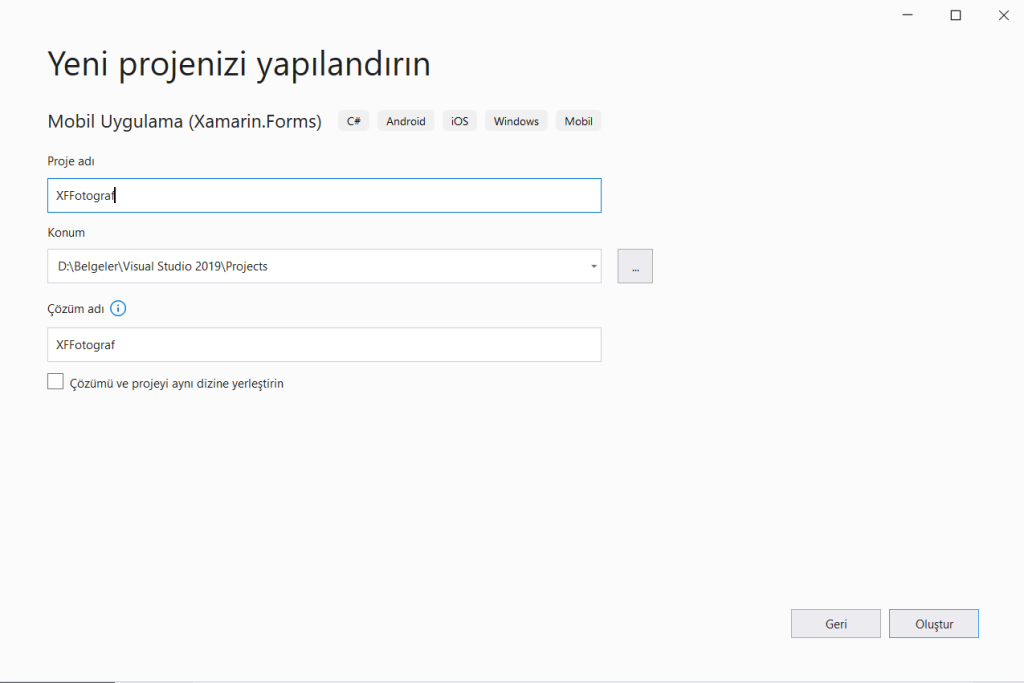Image resolution: width=1024 pixels, height=683 pixels.
Task: Open folder browser with the '...' button
Action: 635,266
